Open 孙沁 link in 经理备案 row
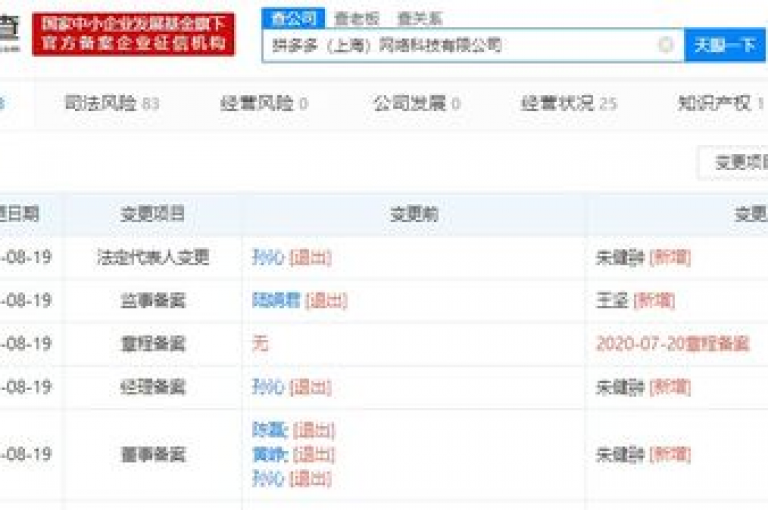Viewport: 768px width, 510px height. (268, 387)
